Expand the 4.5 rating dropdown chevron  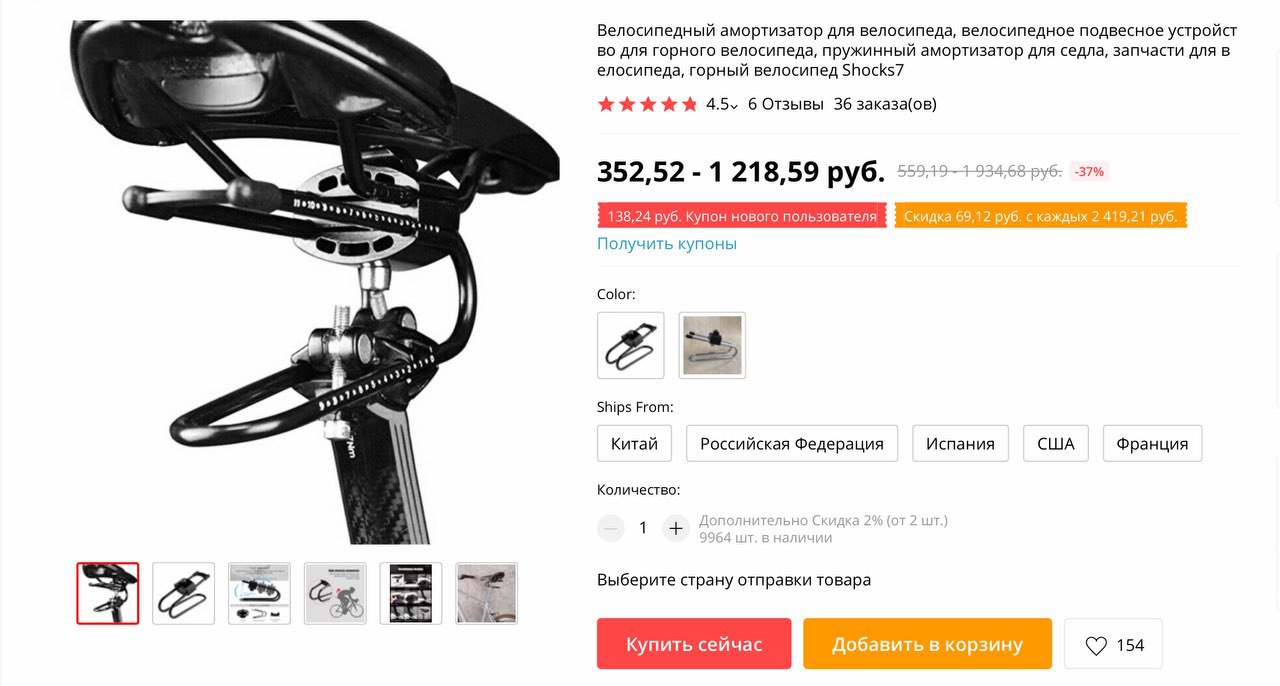pyautogui.click(x=734, y=105)
